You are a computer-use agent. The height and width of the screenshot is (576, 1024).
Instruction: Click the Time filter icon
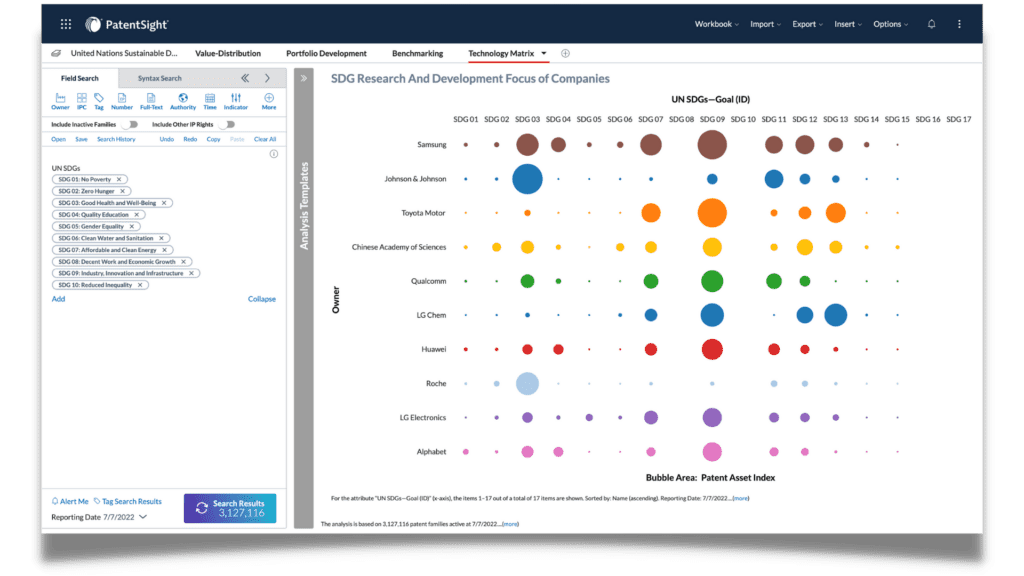210,100
